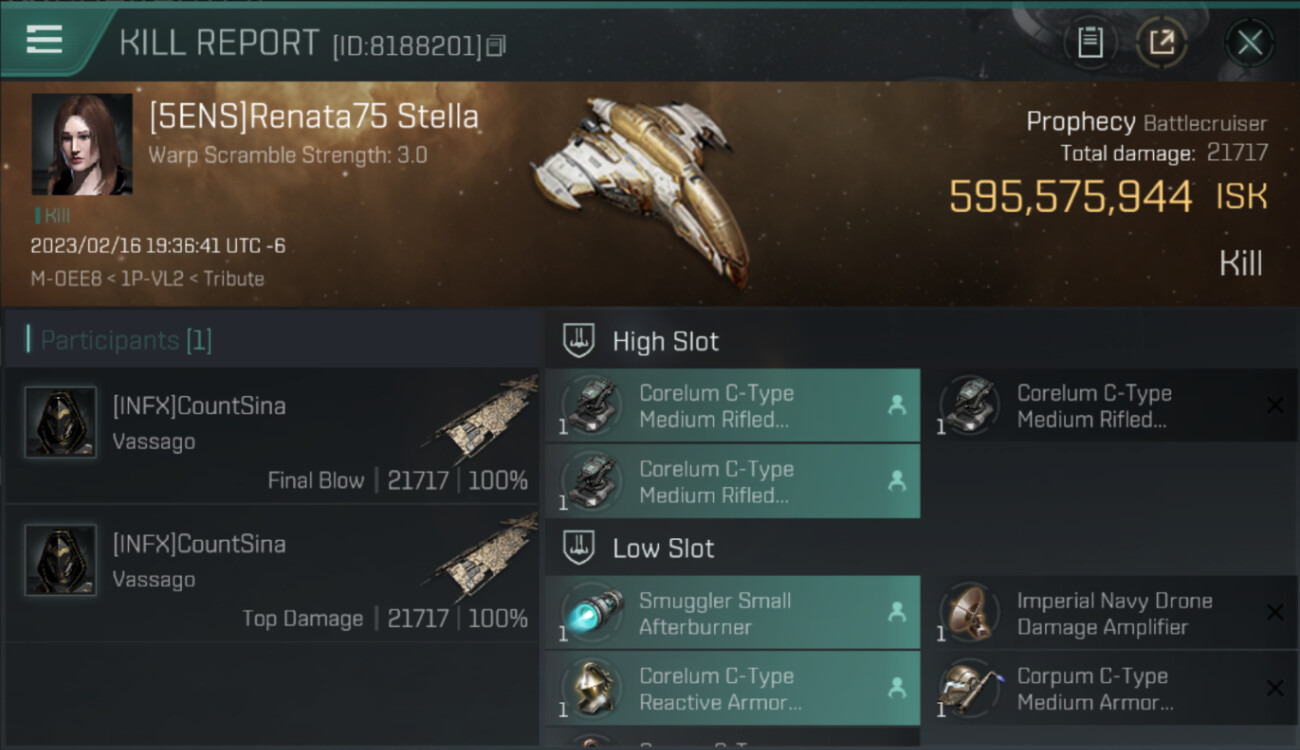Screen dimensions: 1300x750
Task: Open CountSina's portrait in the Top Damage row
Action: (61, 560)
